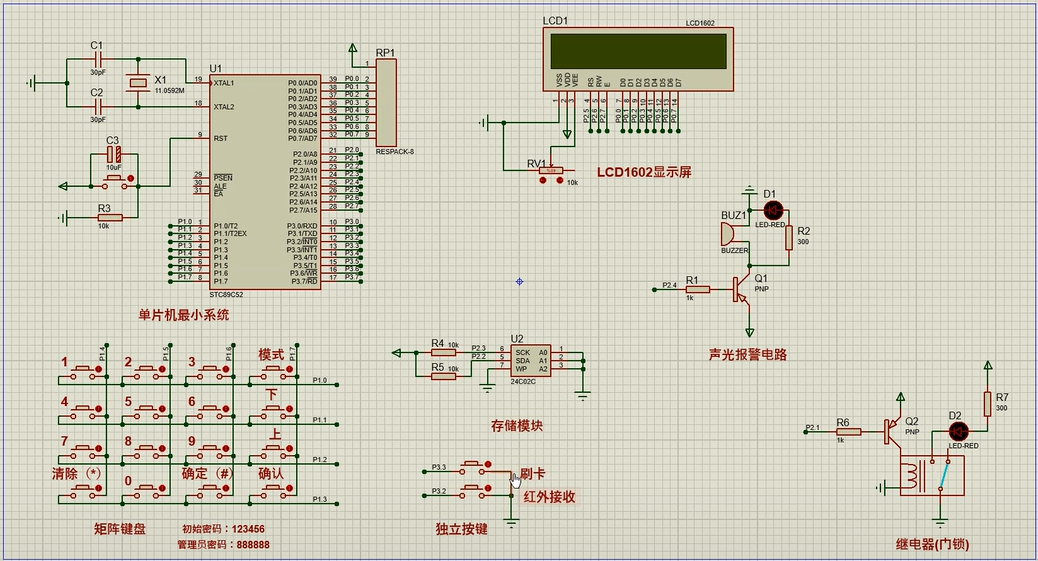
Task: Select the D1 red LED
Action: pyautogui.click(x=773, y=210)
